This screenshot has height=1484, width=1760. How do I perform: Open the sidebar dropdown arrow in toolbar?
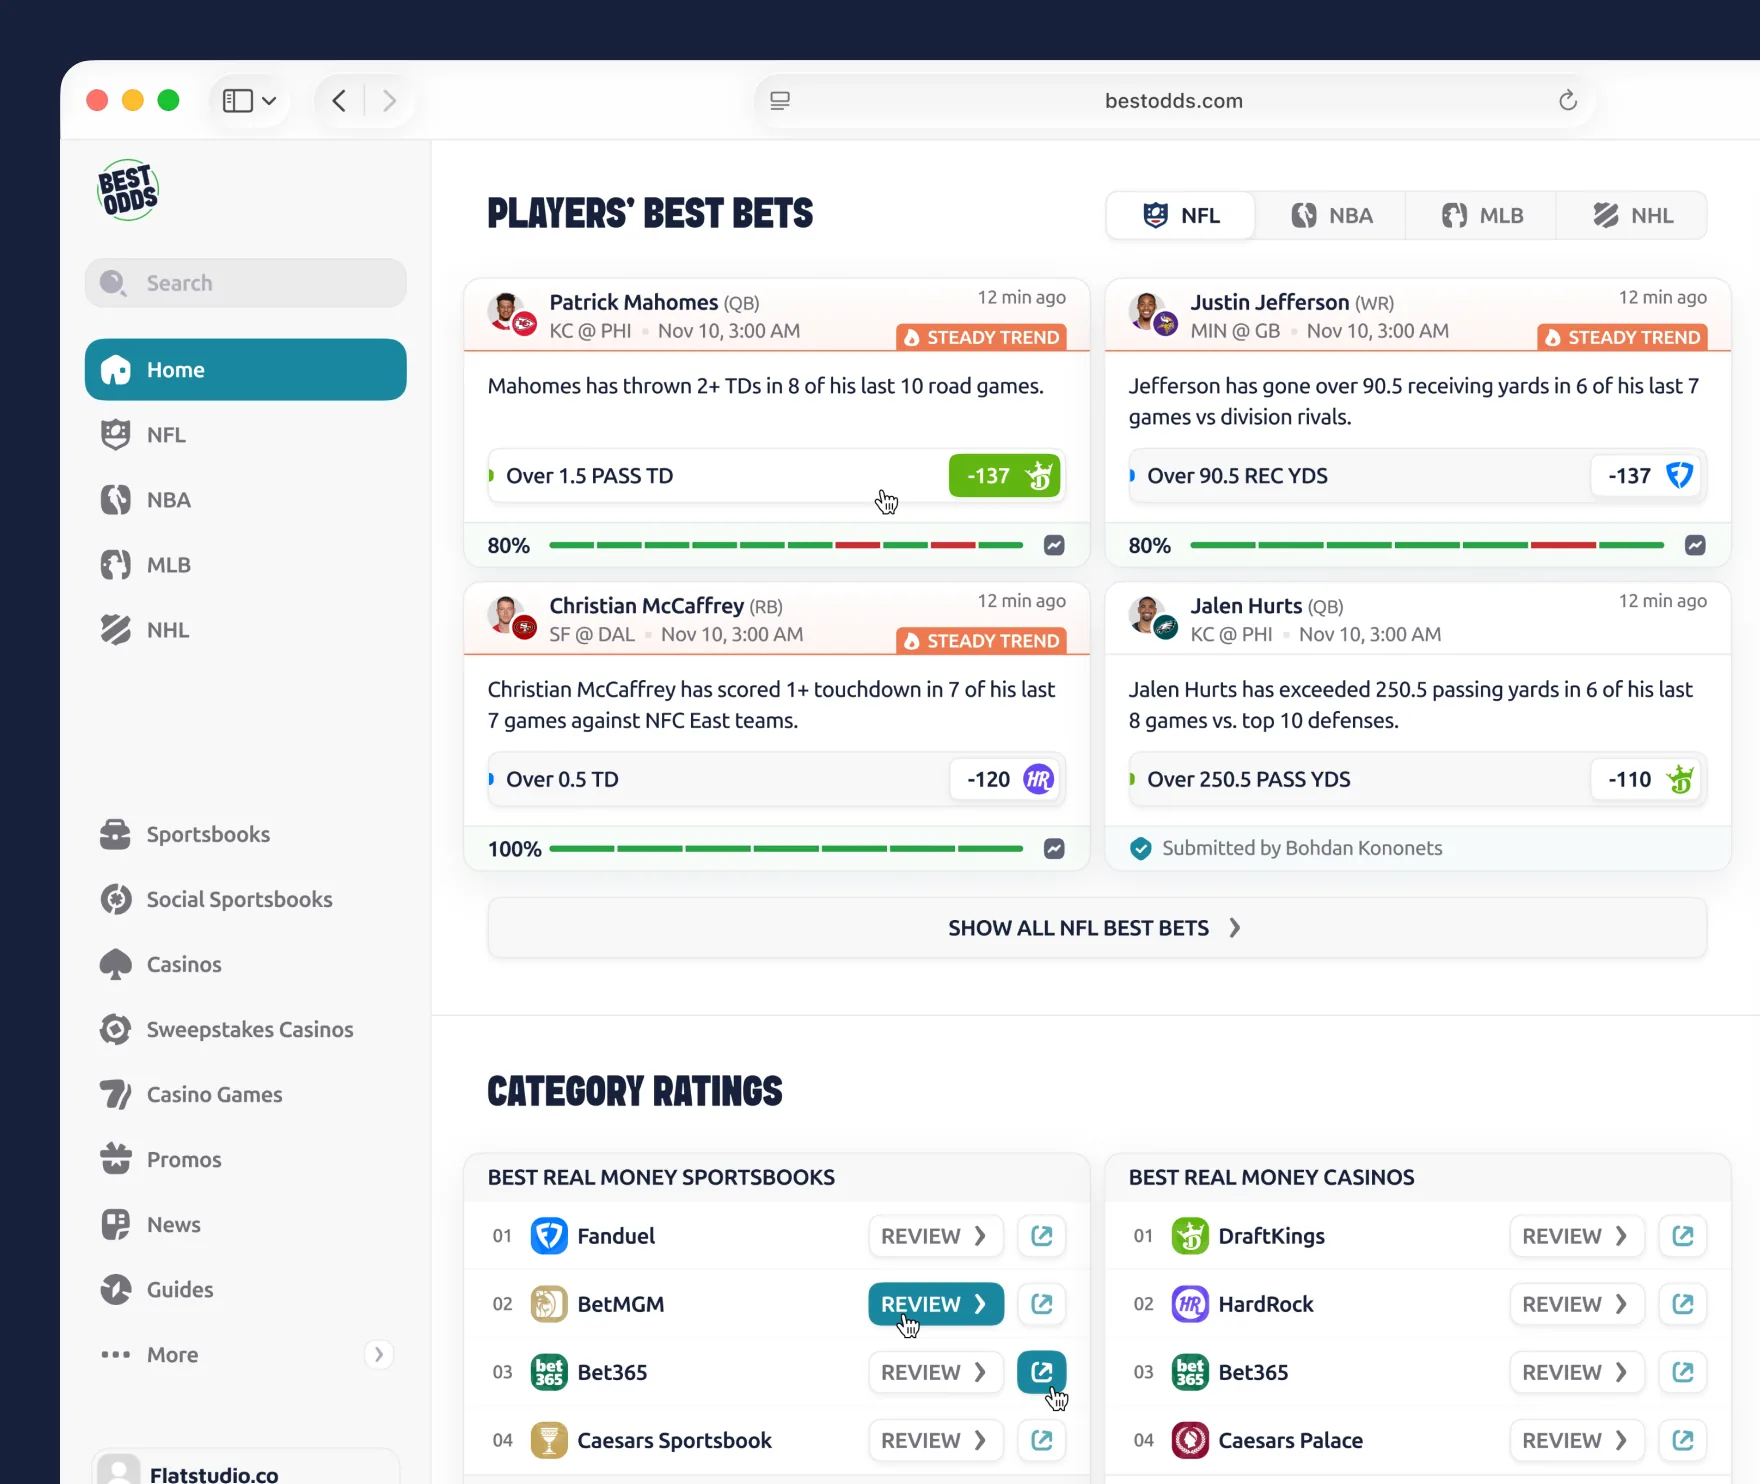pos(269,101)
